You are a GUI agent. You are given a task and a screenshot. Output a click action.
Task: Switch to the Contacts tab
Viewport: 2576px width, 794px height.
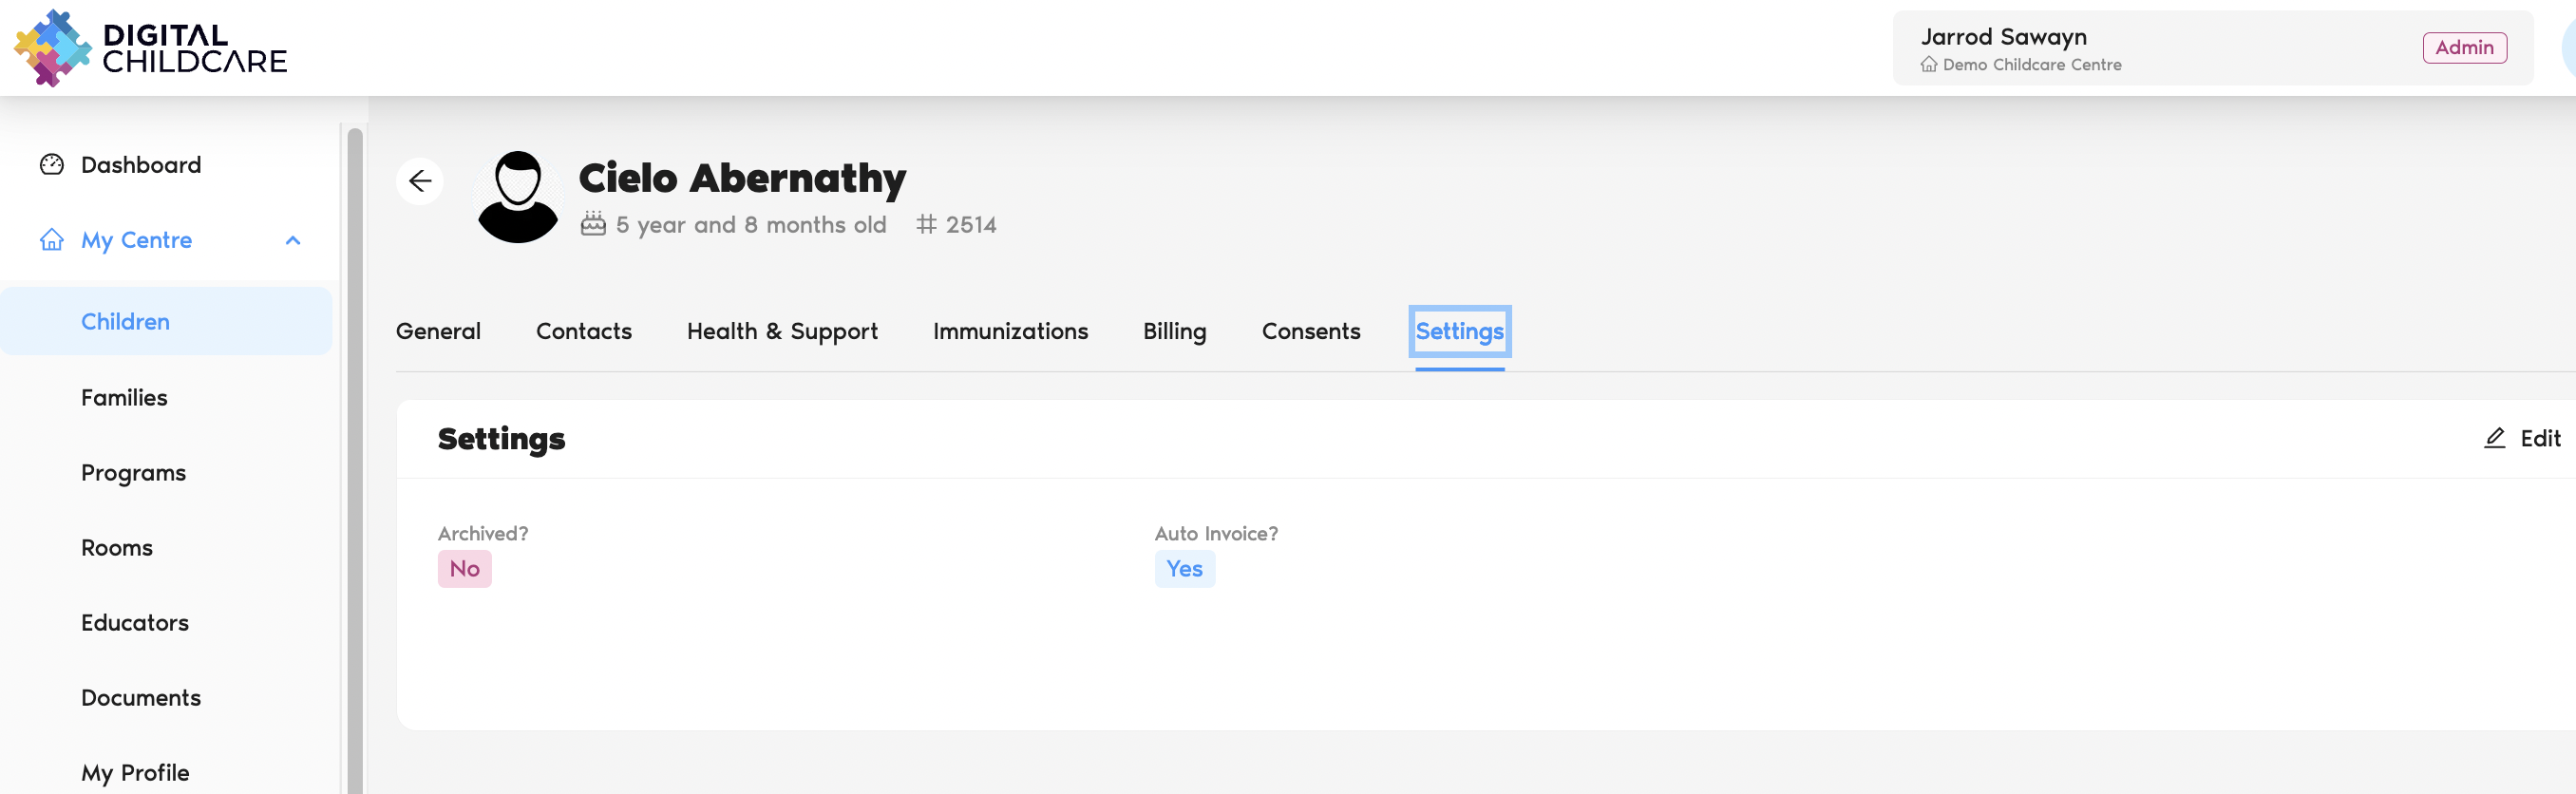[x=584, y=331]
